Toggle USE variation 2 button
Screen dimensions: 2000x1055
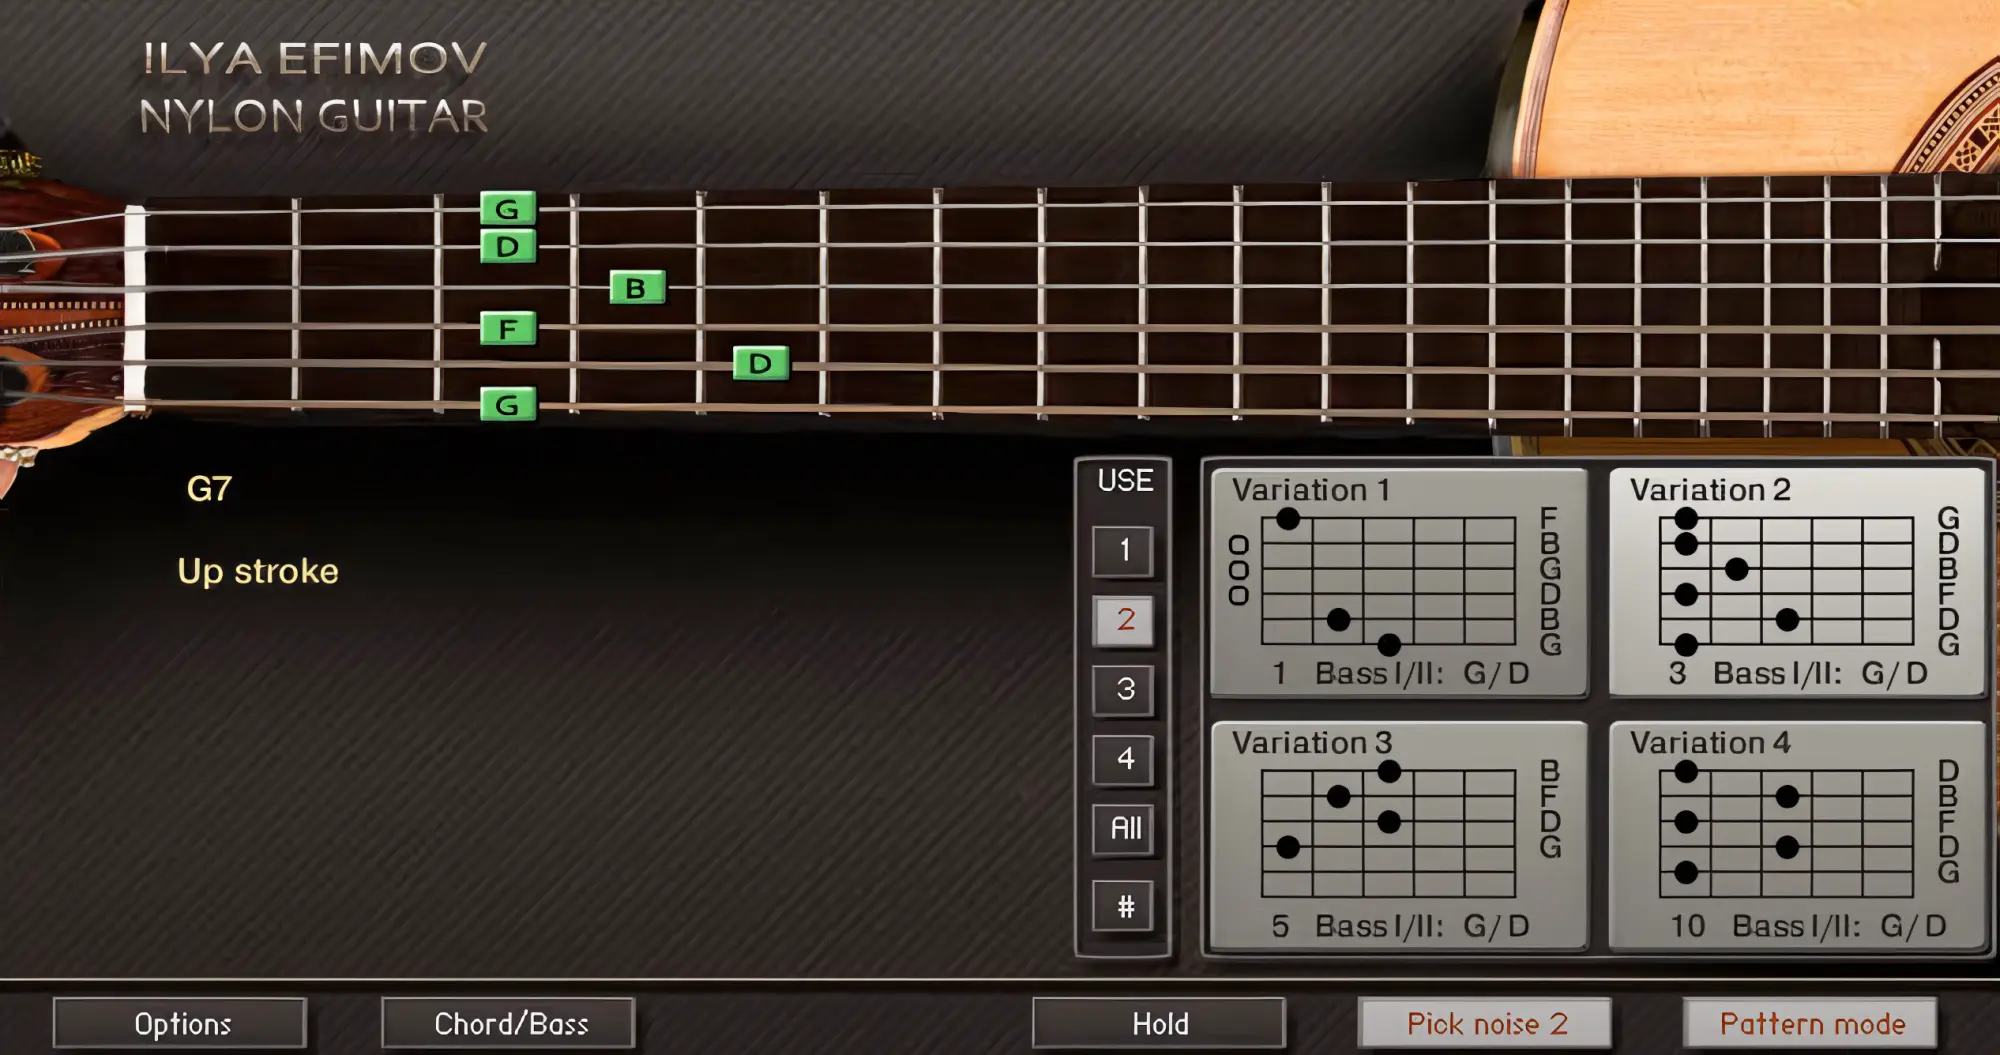1124,620
